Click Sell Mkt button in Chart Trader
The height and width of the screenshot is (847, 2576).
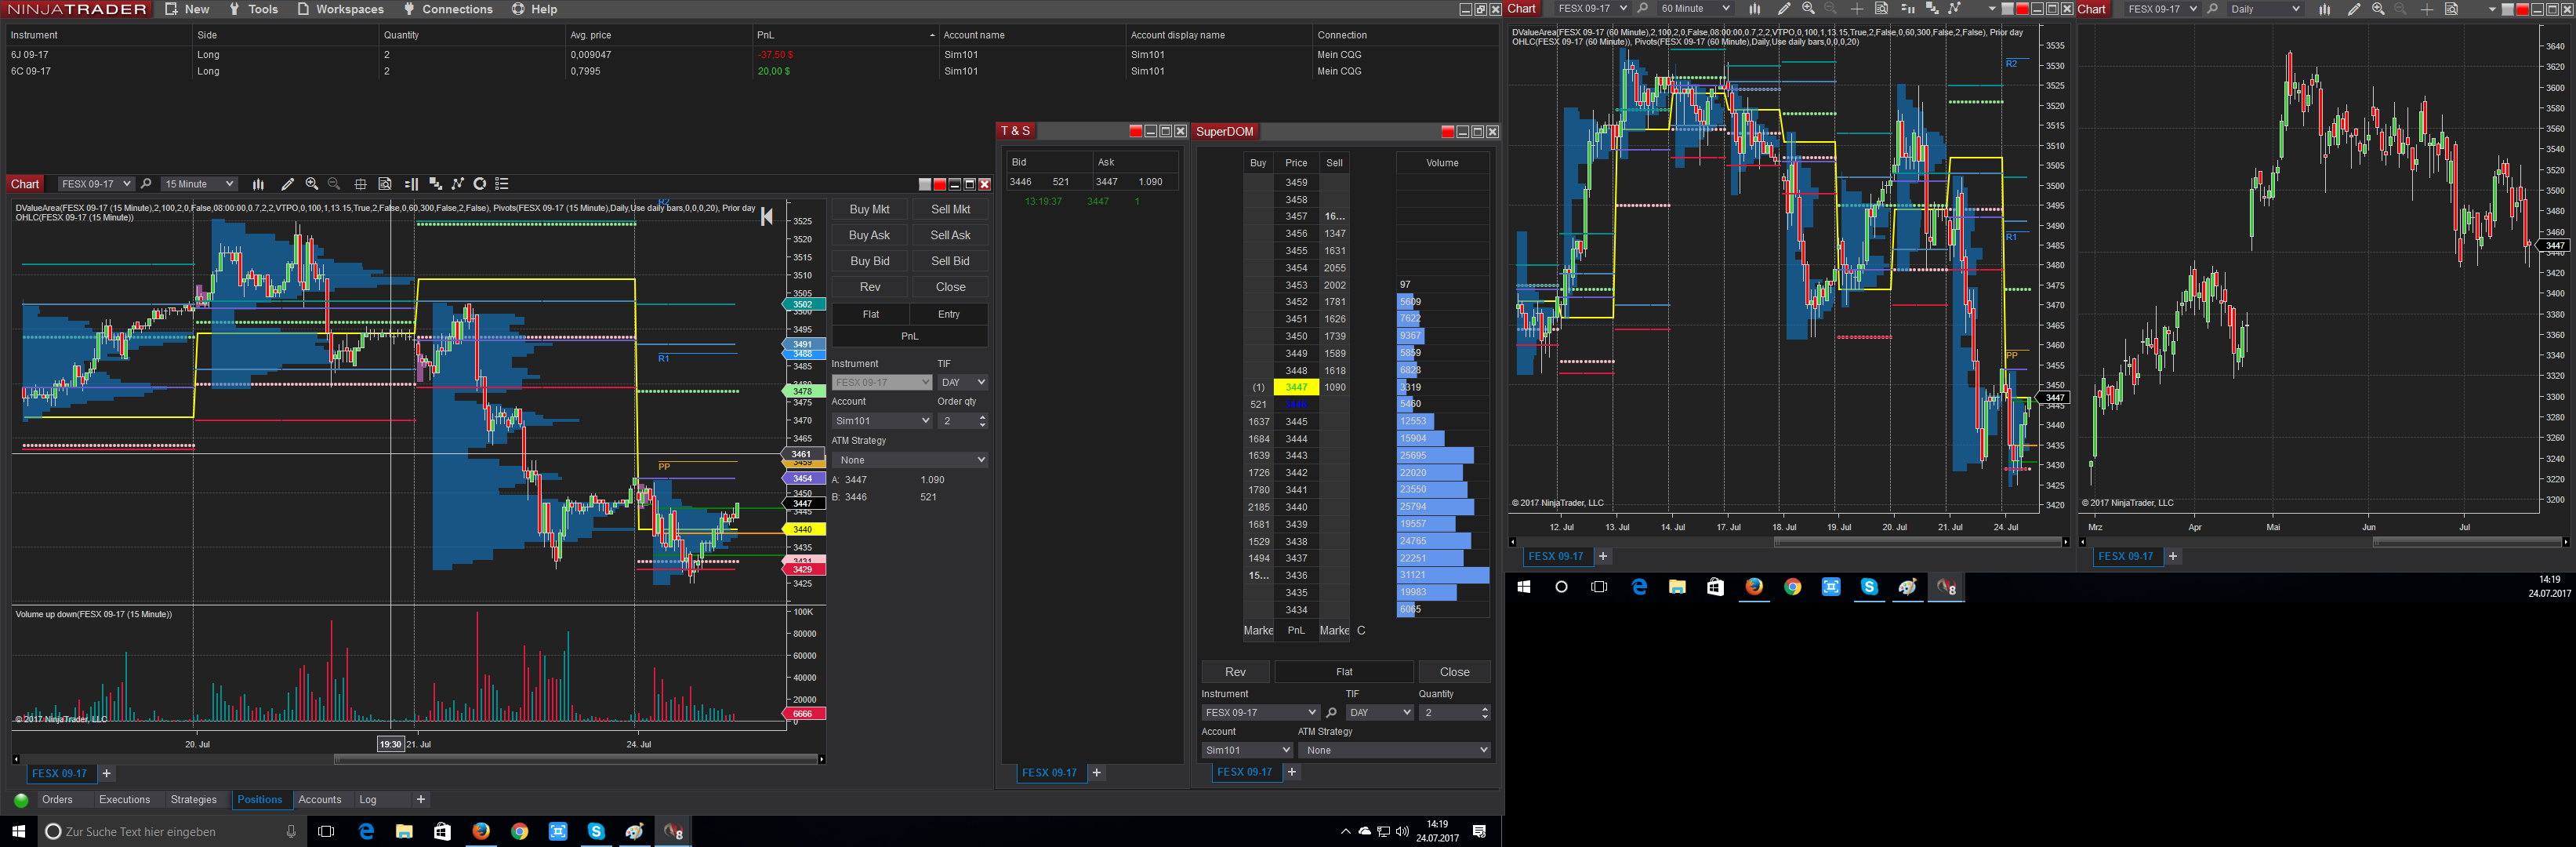(950, 209)
